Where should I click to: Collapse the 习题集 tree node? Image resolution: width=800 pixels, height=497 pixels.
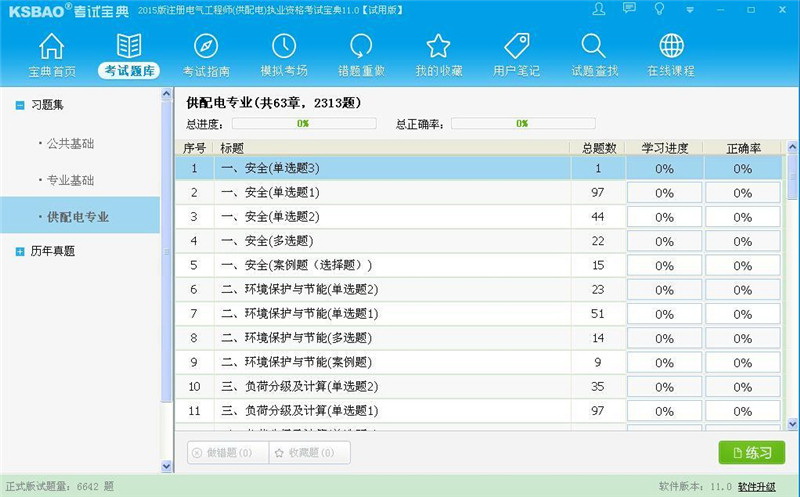tap(20, 106)
